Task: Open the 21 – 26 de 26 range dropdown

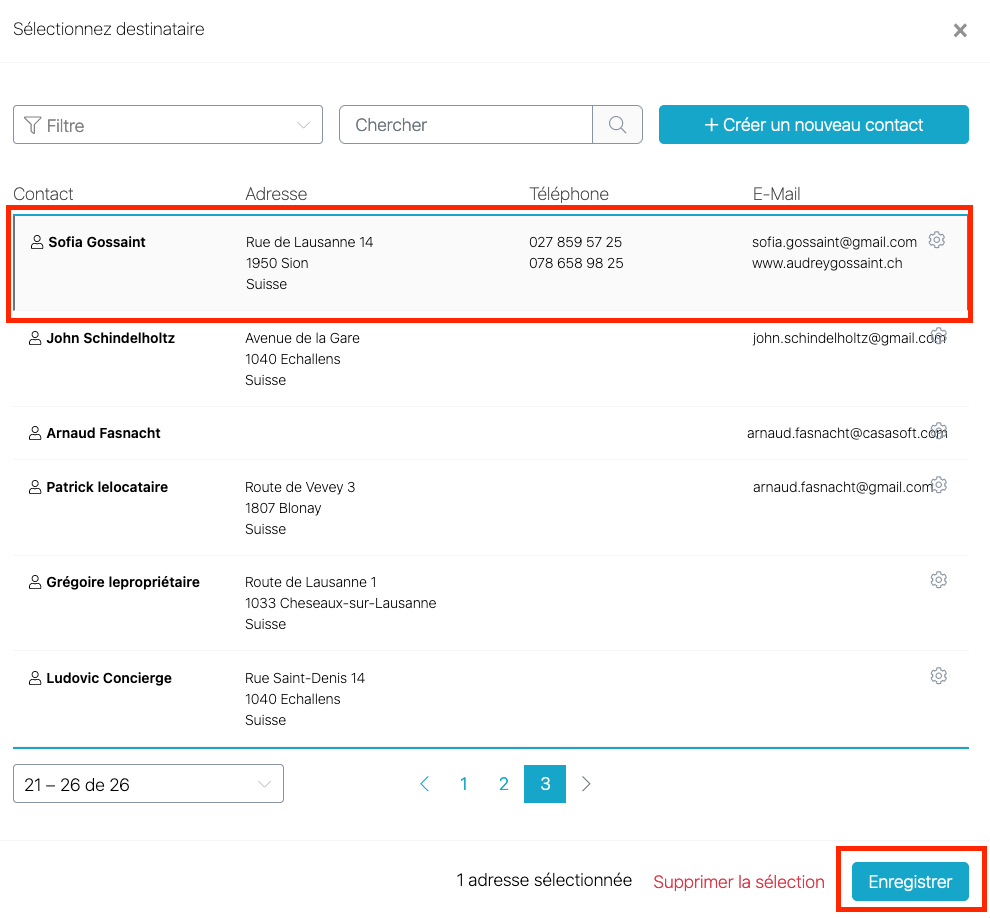Action: pos(148,784)
